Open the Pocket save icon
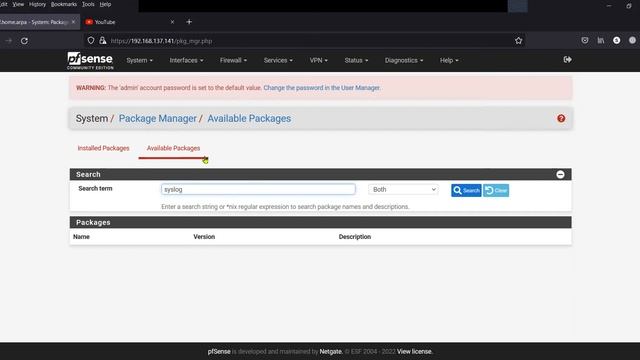 (x=585, y=40)
